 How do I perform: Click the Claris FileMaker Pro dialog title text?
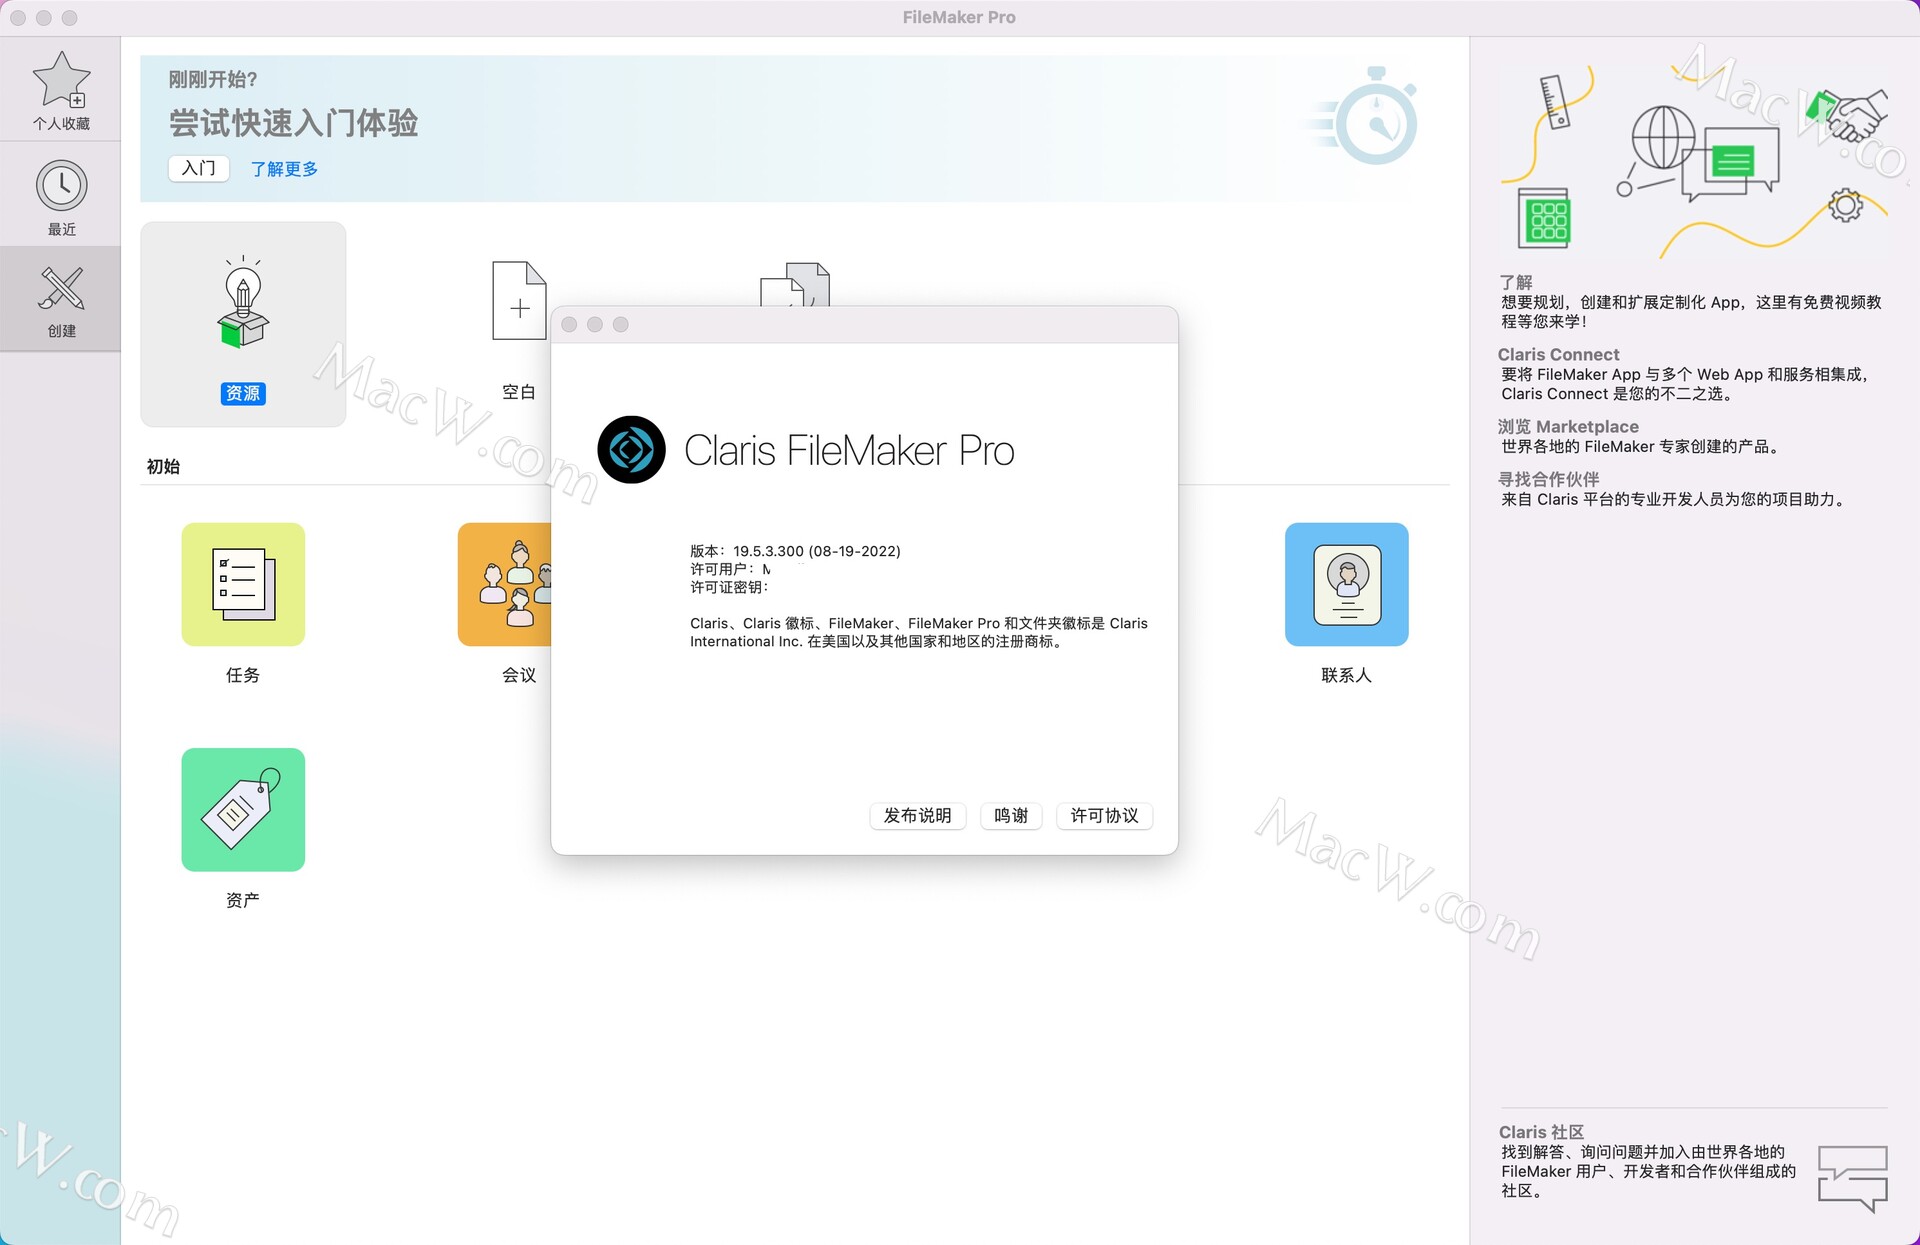click(x=849, y=450)
